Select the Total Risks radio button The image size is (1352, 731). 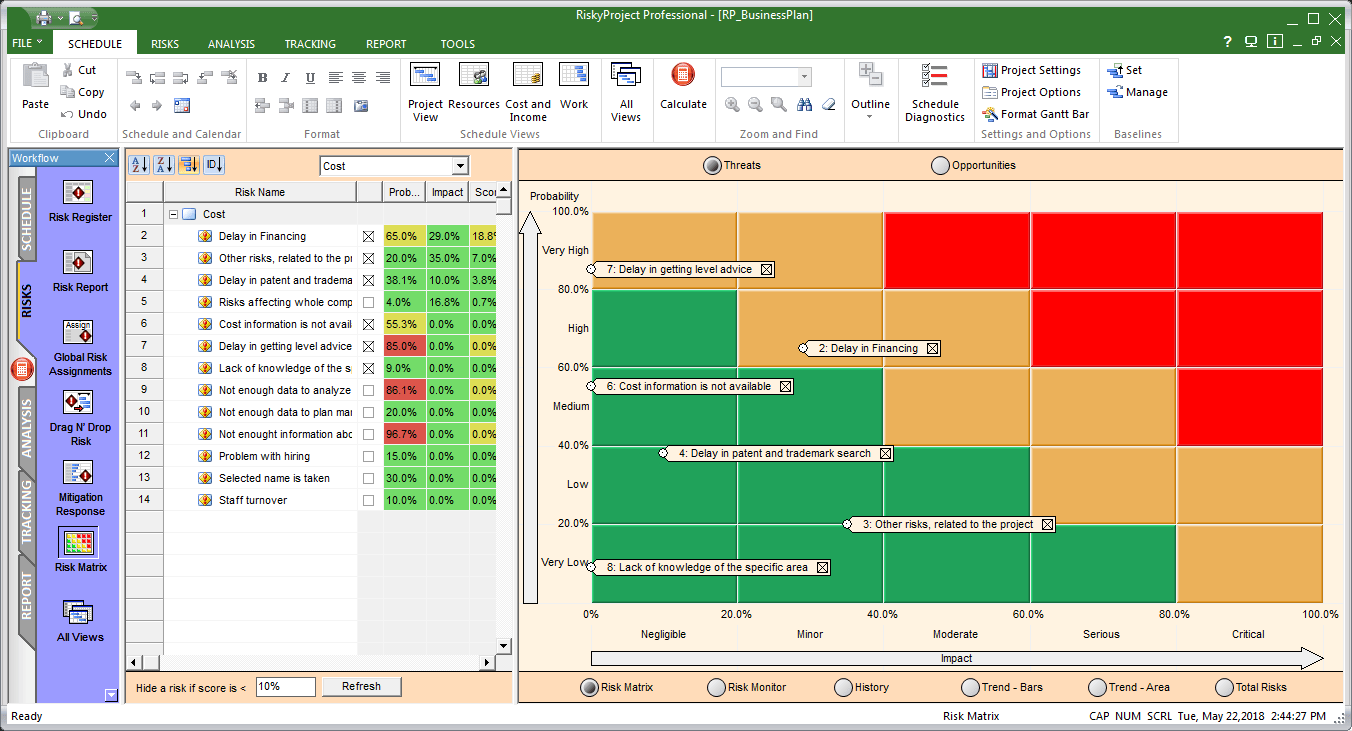pyautogui.click(x=1224, y=688)
